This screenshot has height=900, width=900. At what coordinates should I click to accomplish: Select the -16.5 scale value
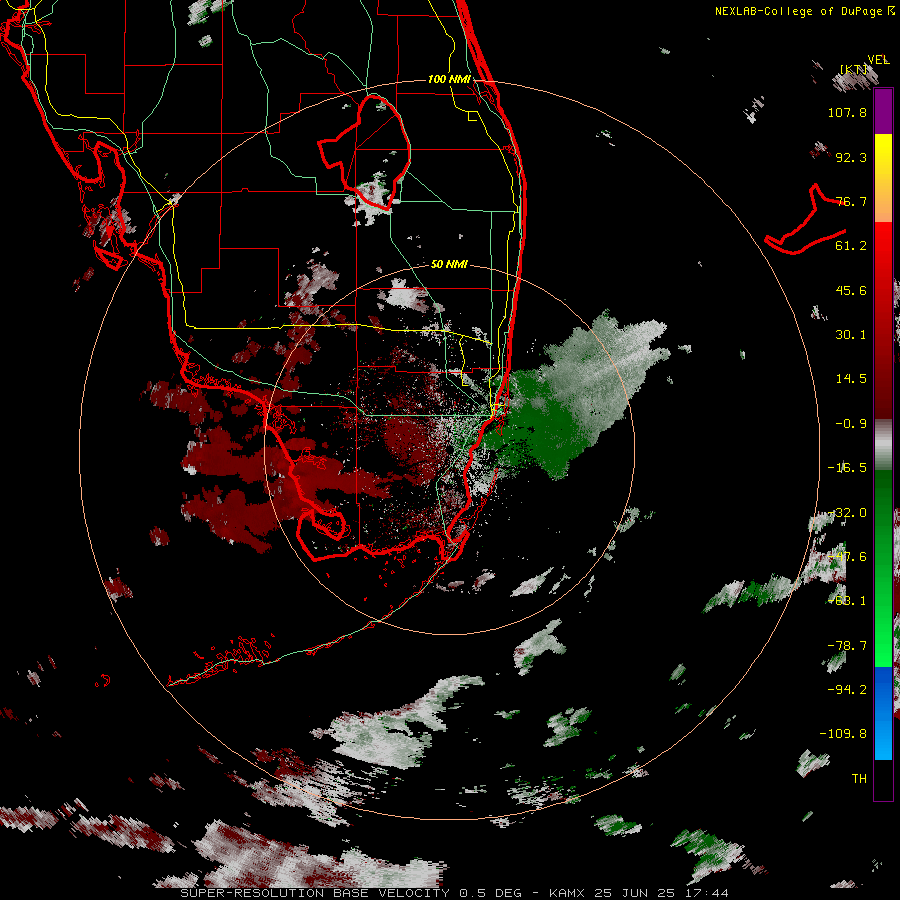point(847,468)
